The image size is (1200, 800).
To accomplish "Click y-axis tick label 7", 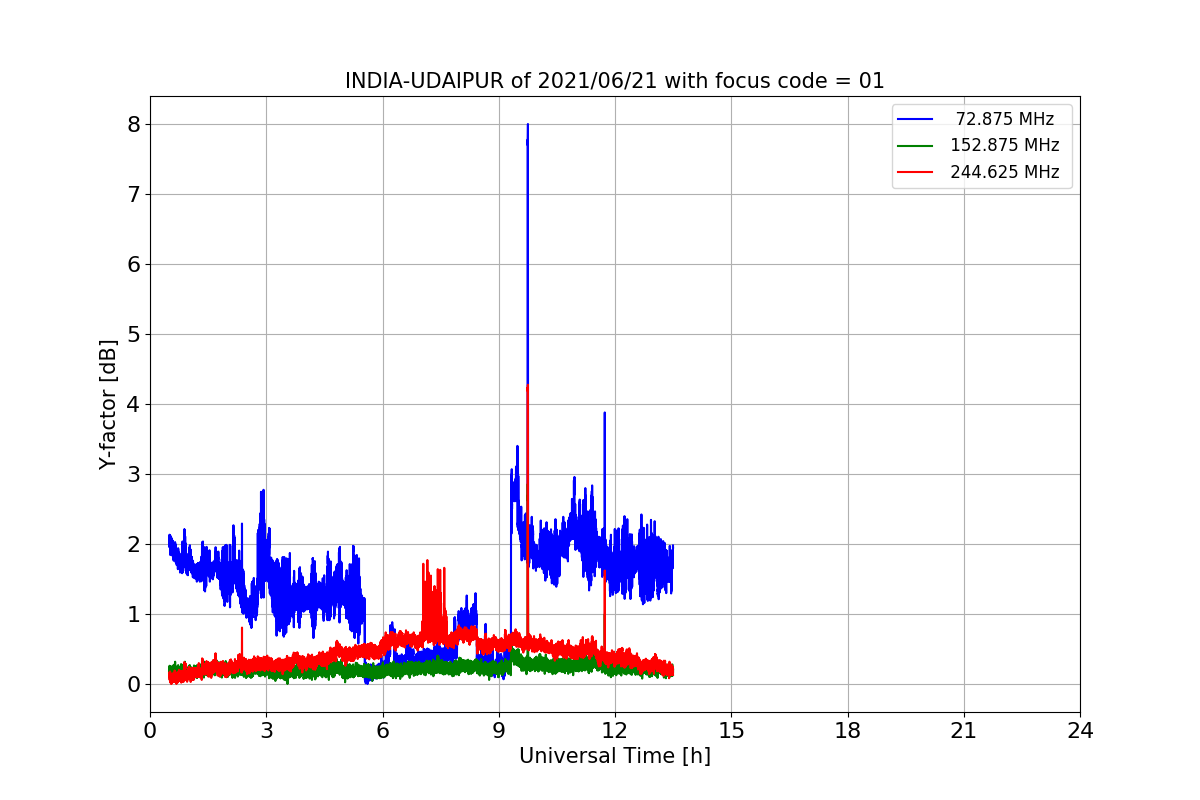I will [x=133, y=194].
